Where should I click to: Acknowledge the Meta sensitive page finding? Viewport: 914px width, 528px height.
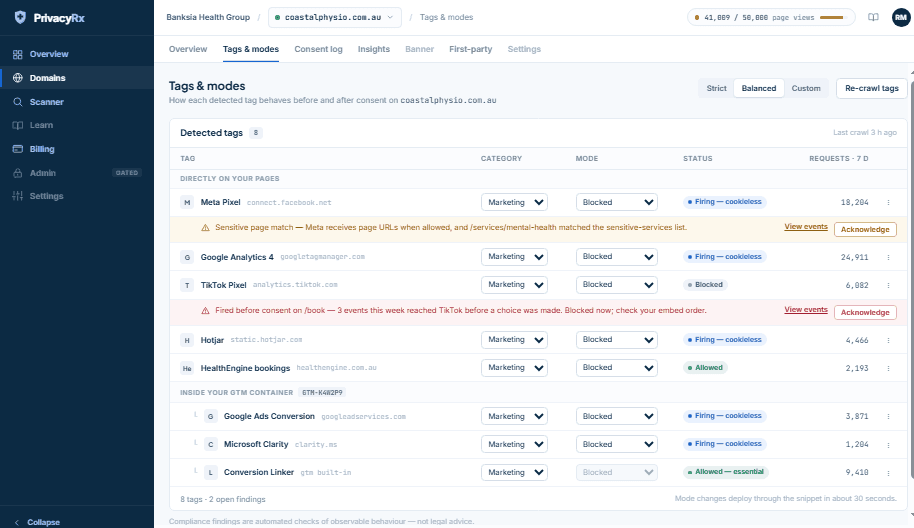[865, 230]
